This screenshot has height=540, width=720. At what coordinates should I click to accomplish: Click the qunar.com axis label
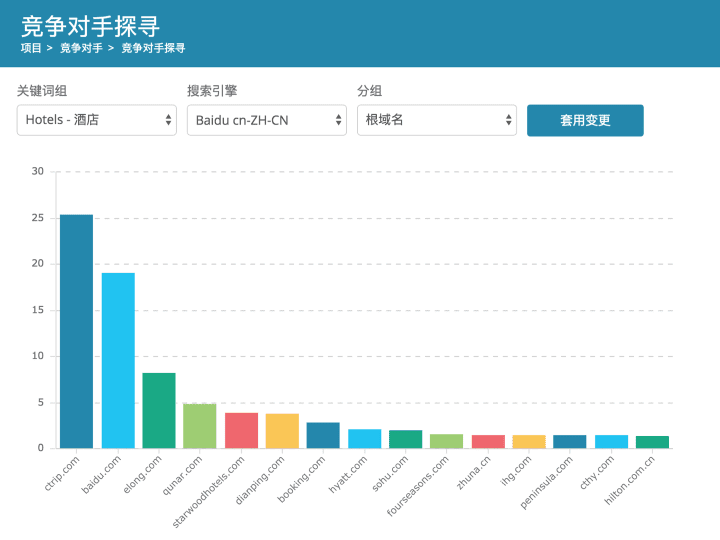coord(182,476)
